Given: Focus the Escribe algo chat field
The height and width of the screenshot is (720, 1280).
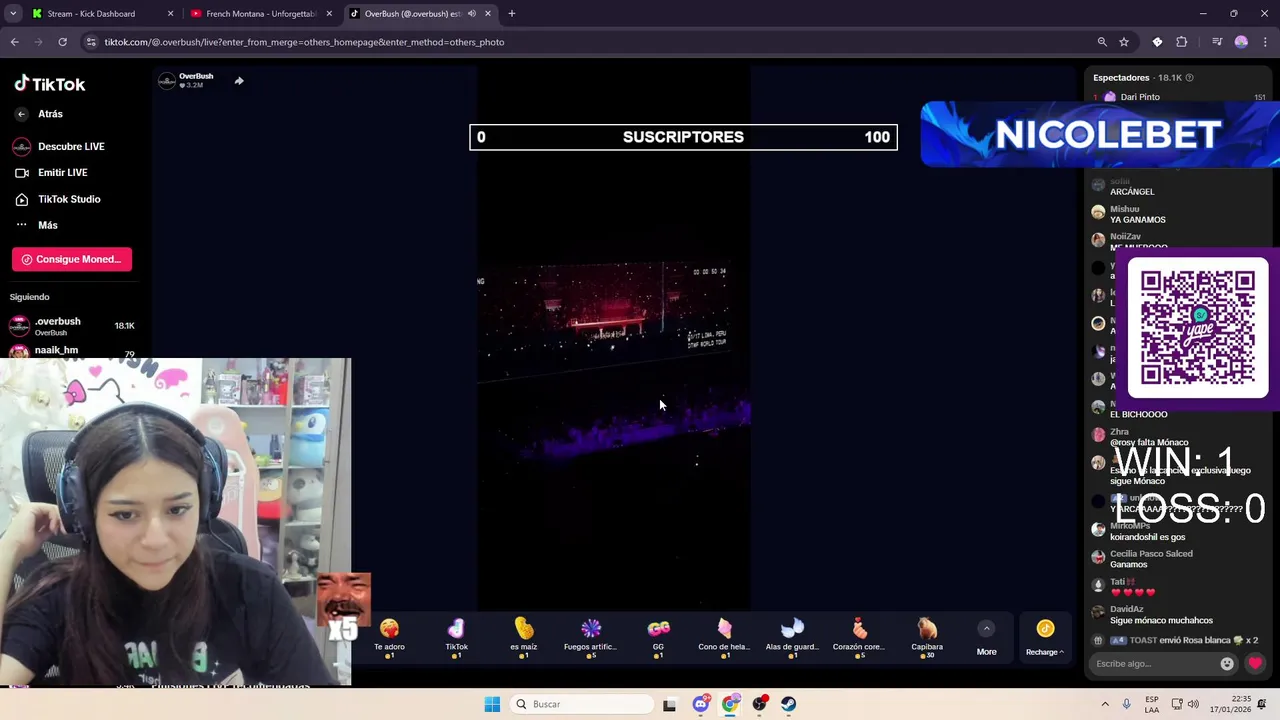Looking at the screenshot, I should coord(1154,663).
